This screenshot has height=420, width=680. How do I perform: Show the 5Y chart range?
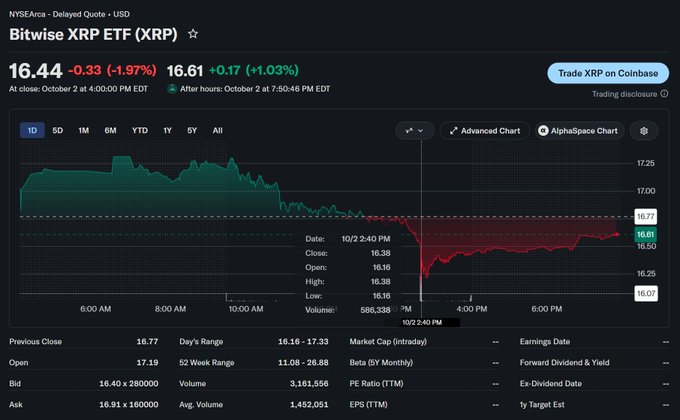point(192,130)
